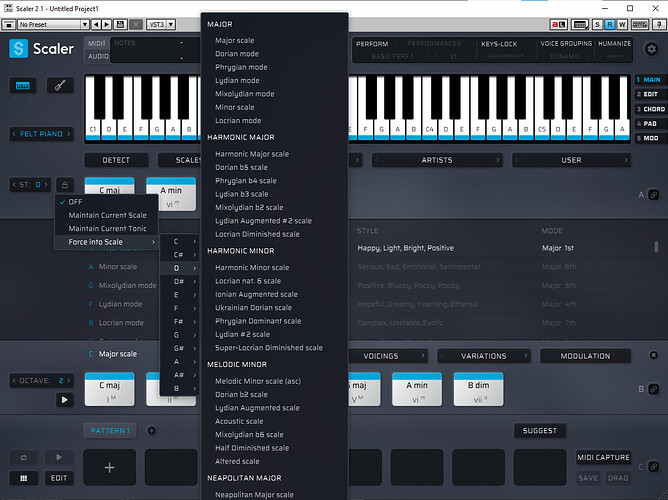Open the No Preset dropdown
Screen dimensions: 668x500
[53, 24]
